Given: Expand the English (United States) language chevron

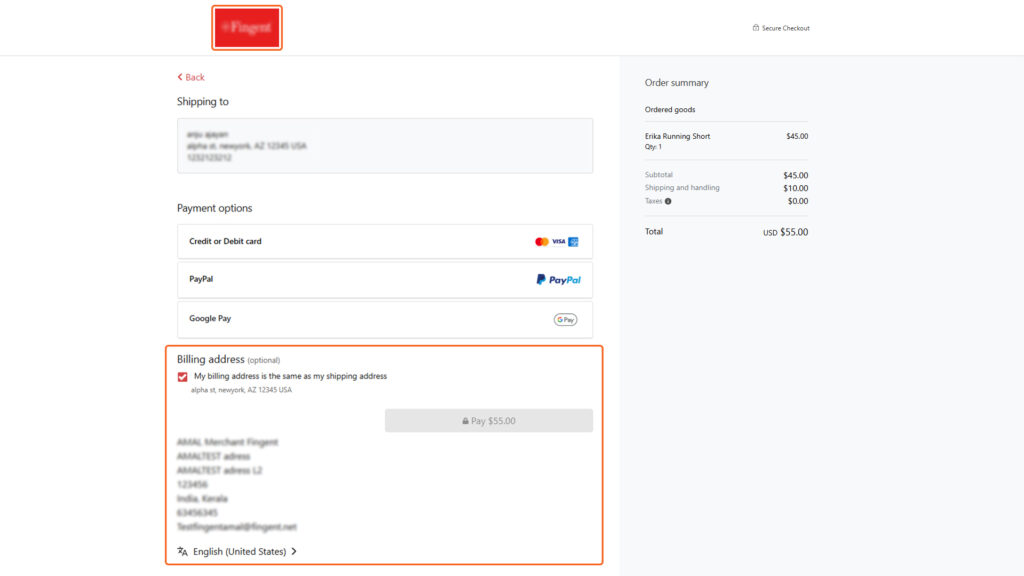Looking at the screenshot, I should tap(294, 551).
